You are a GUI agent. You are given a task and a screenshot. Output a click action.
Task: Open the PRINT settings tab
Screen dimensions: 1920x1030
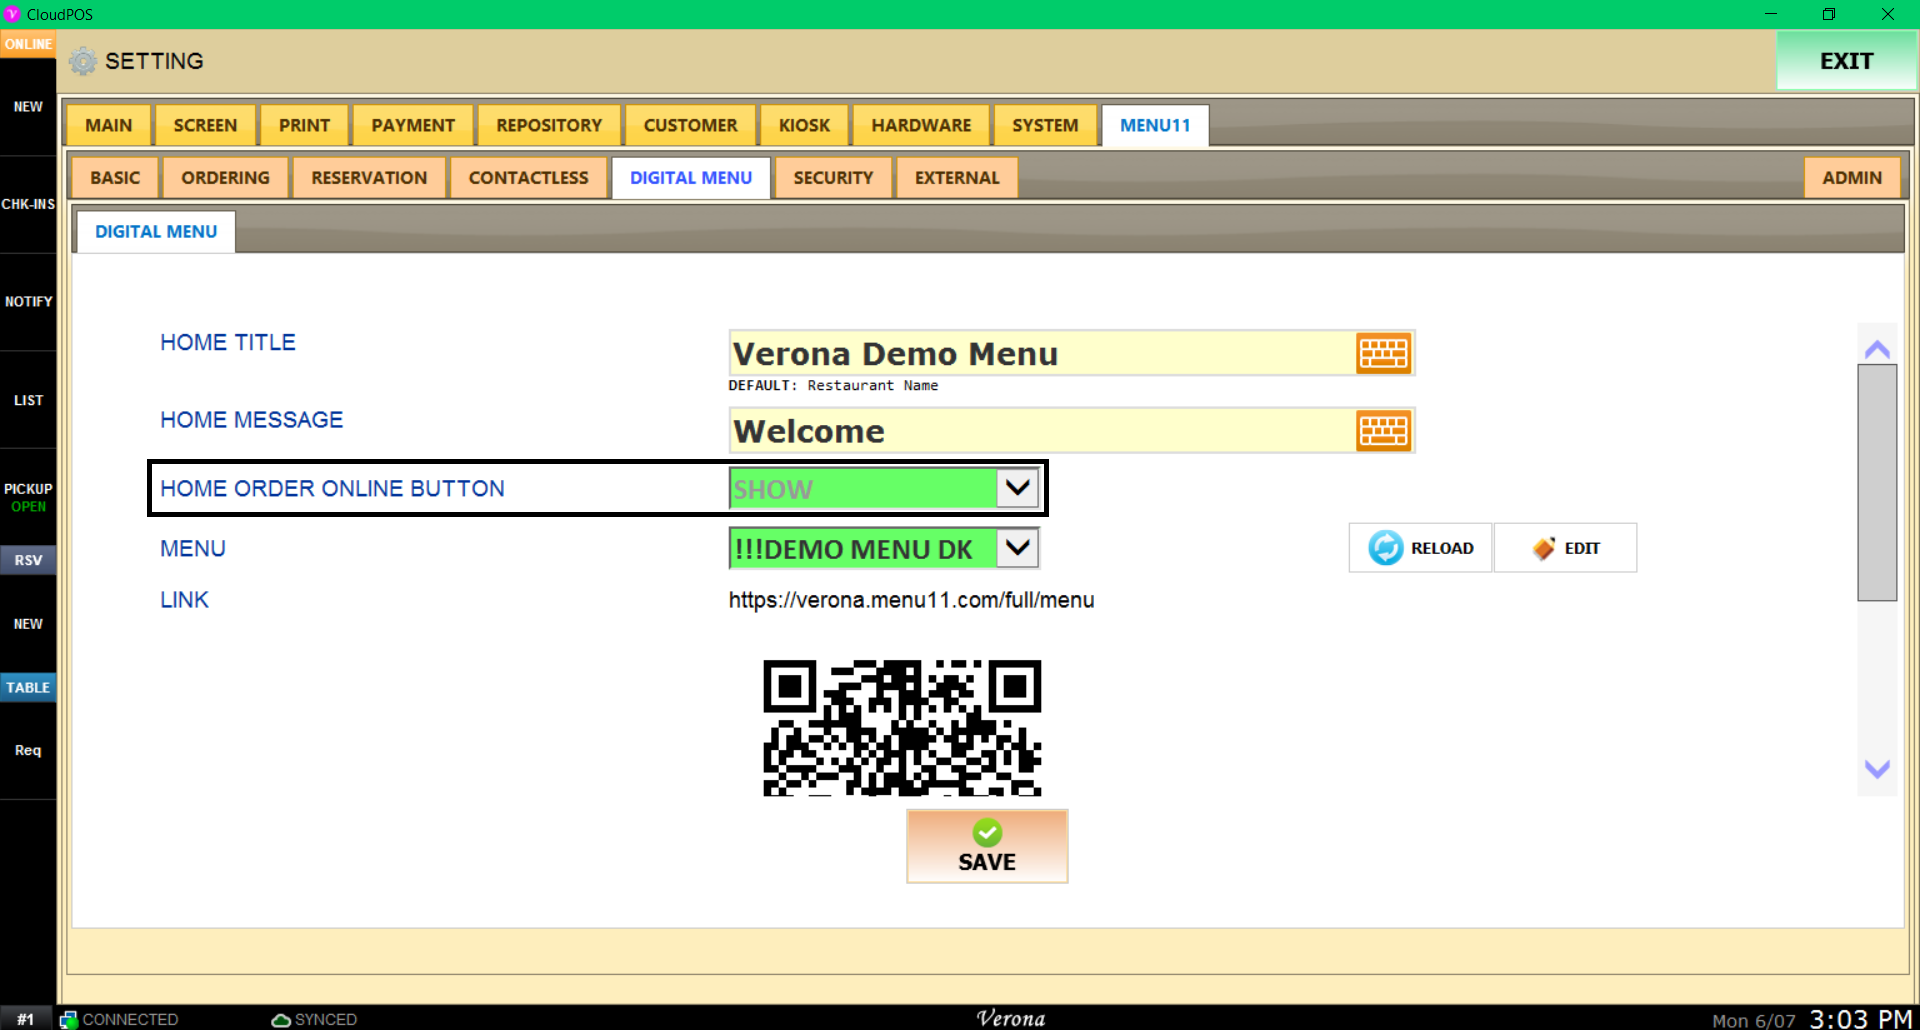click(304, 126)
